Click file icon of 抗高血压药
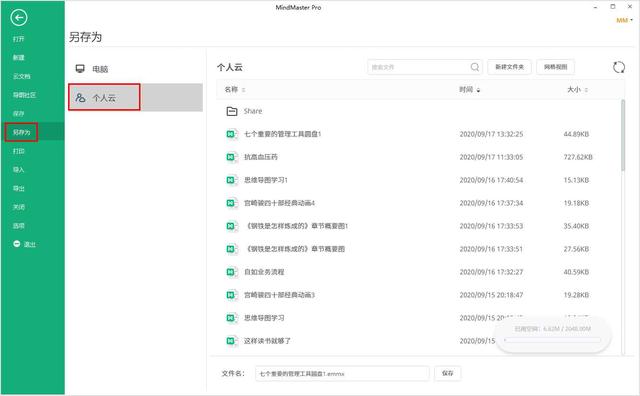This screenshot has height=396, width=640. click(232, 157)
